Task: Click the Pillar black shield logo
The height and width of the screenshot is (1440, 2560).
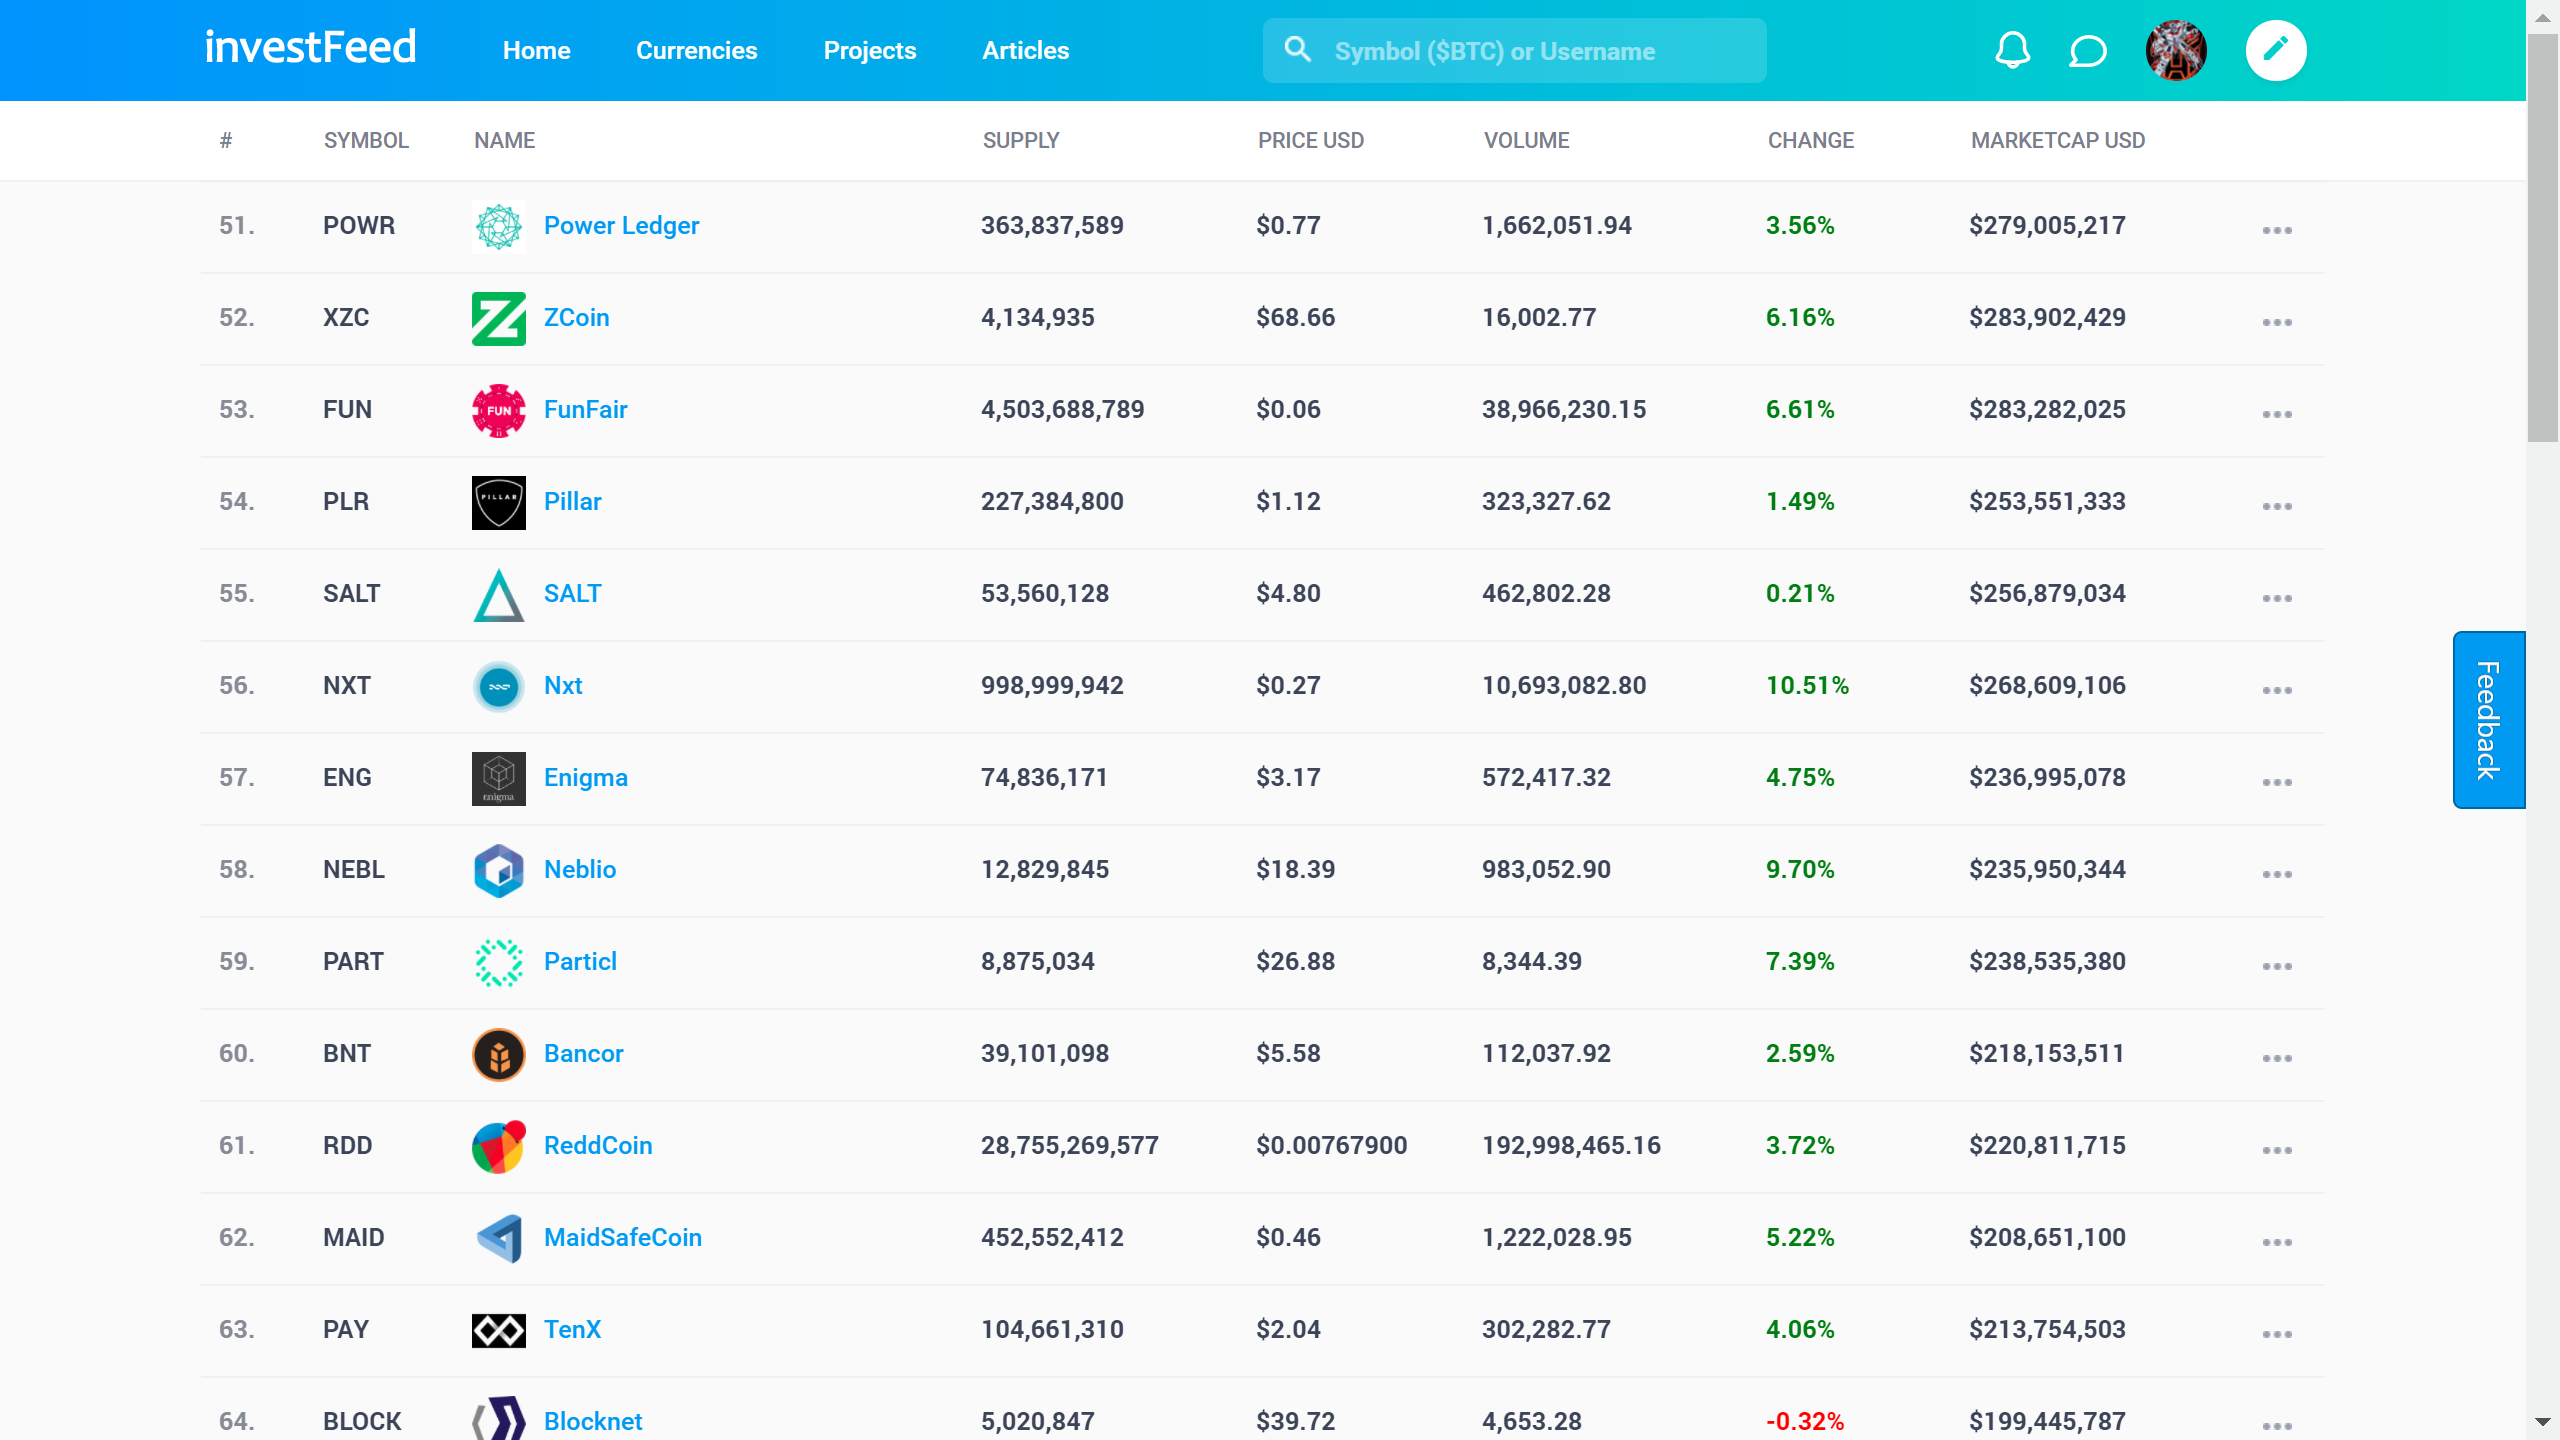Action: click(x=499, y=502)
